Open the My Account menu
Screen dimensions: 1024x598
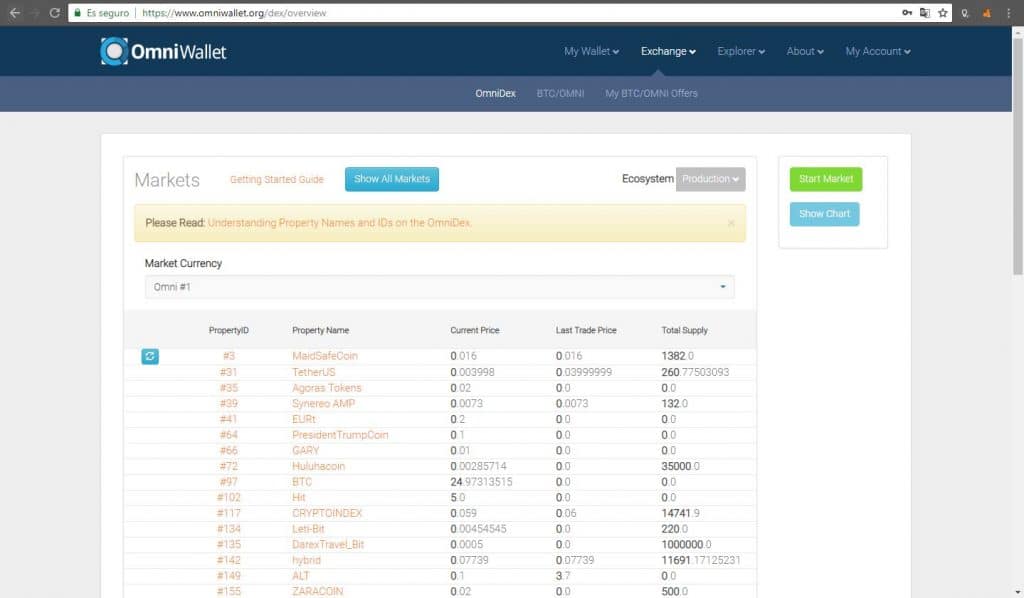coord(878,51)
